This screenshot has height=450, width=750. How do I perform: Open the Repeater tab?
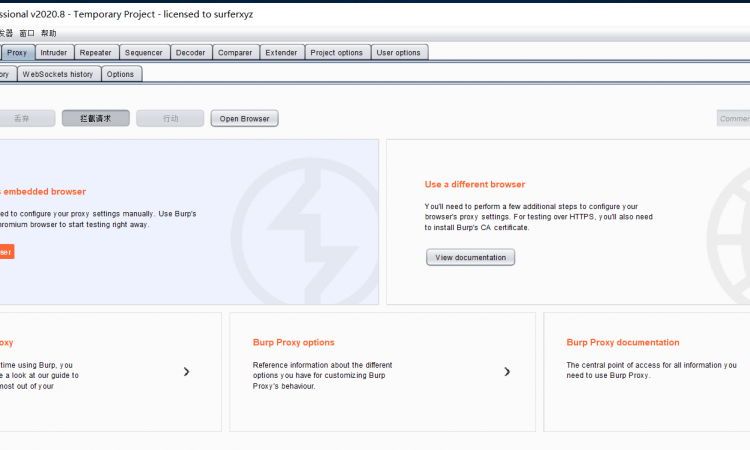(x=96, y=53)
